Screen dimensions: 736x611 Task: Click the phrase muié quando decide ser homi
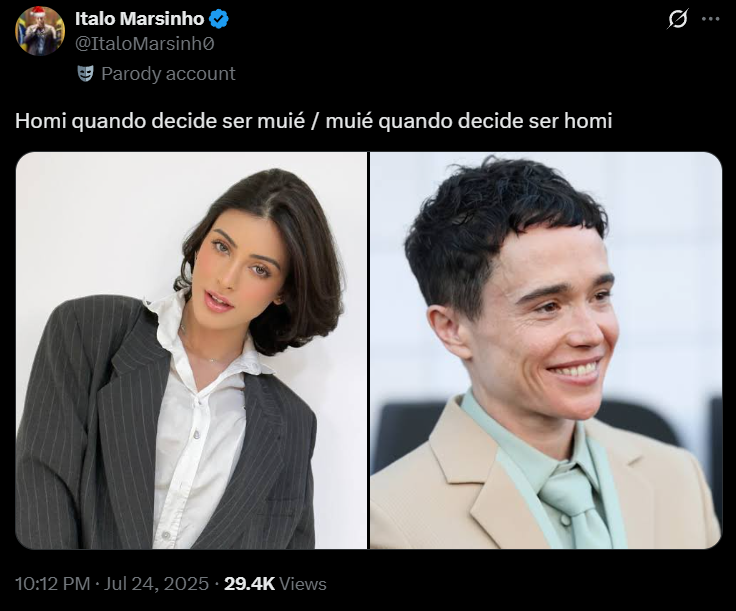tap(469, 121)
